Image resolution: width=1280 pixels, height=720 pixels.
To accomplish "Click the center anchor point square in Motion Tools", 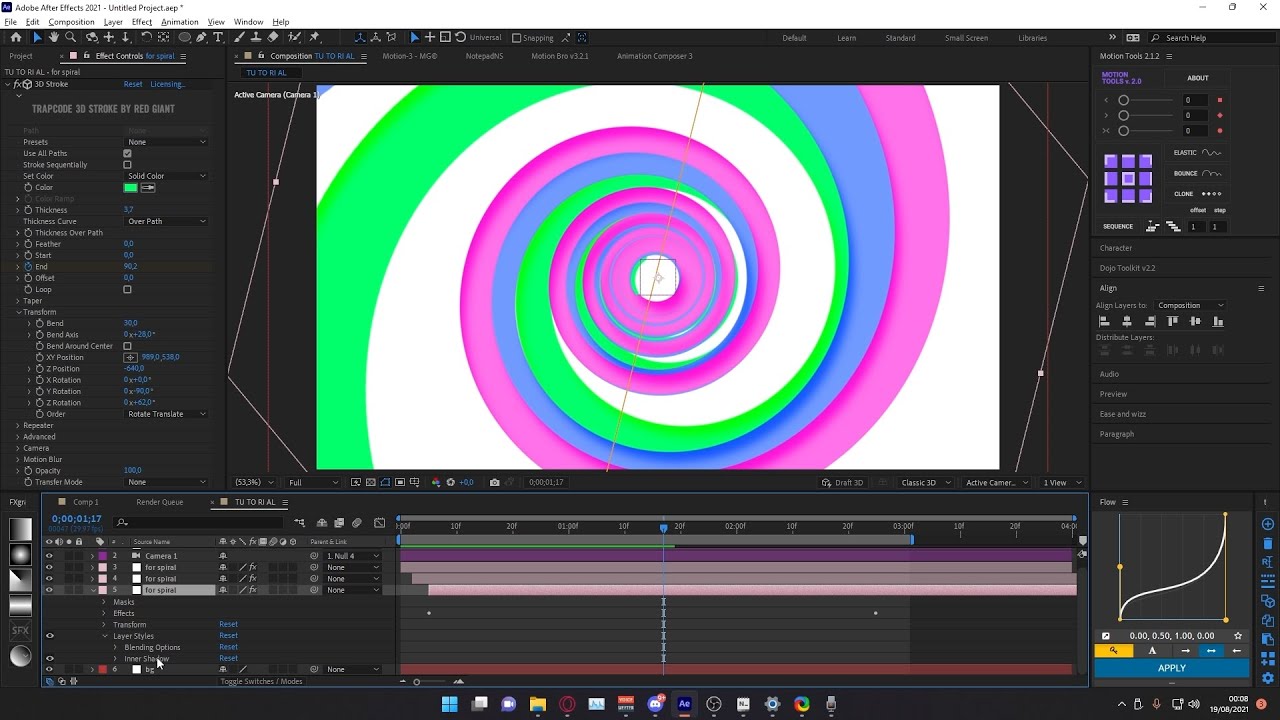I will coord(1128,178).
